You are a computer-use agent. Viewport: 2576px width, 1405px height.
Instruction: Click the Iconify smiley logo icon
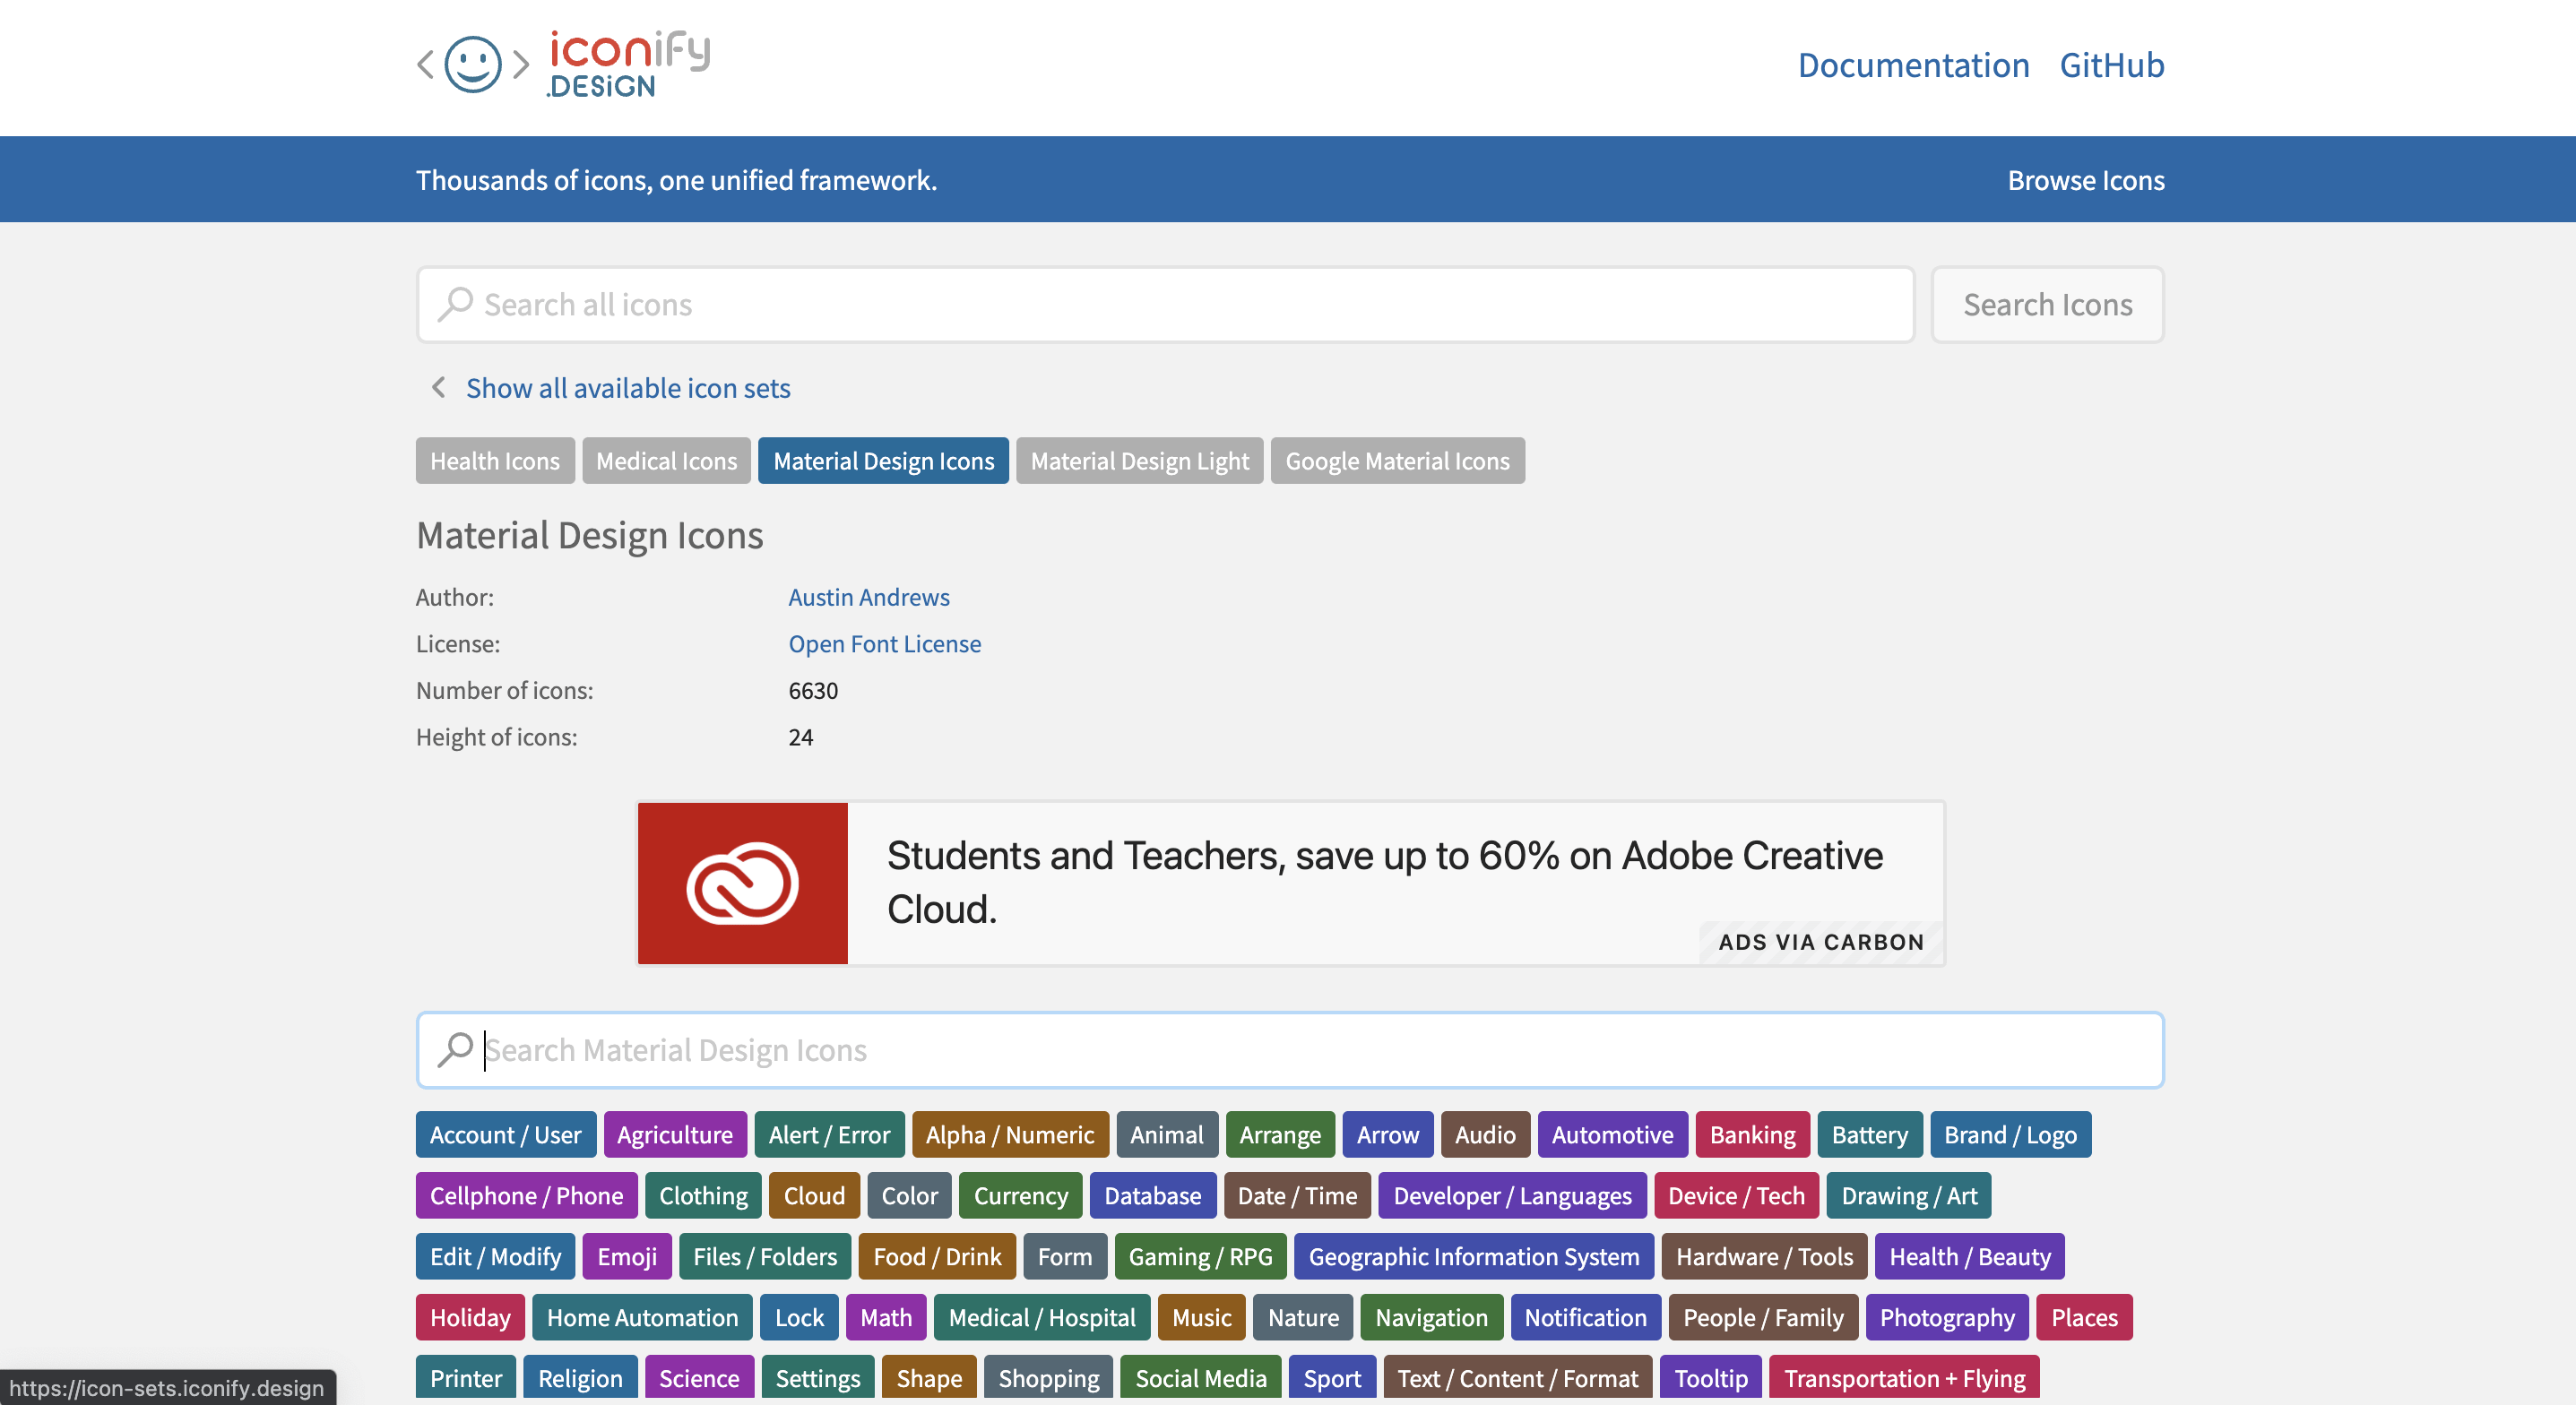click(x=472, y=65)
